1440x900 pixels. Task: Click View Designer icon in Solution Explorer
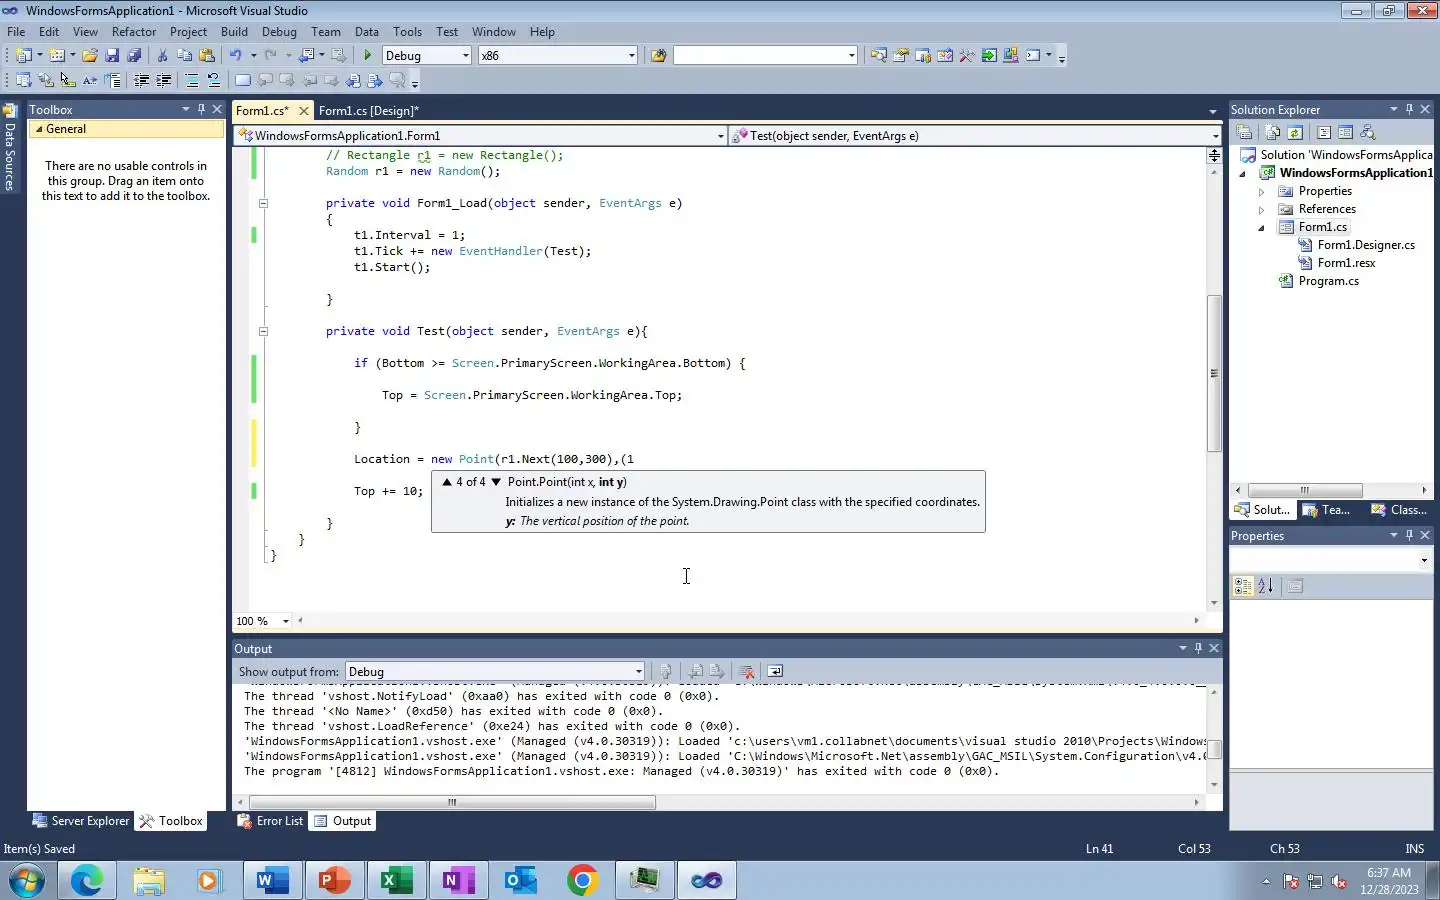(x=1346, y=132)
